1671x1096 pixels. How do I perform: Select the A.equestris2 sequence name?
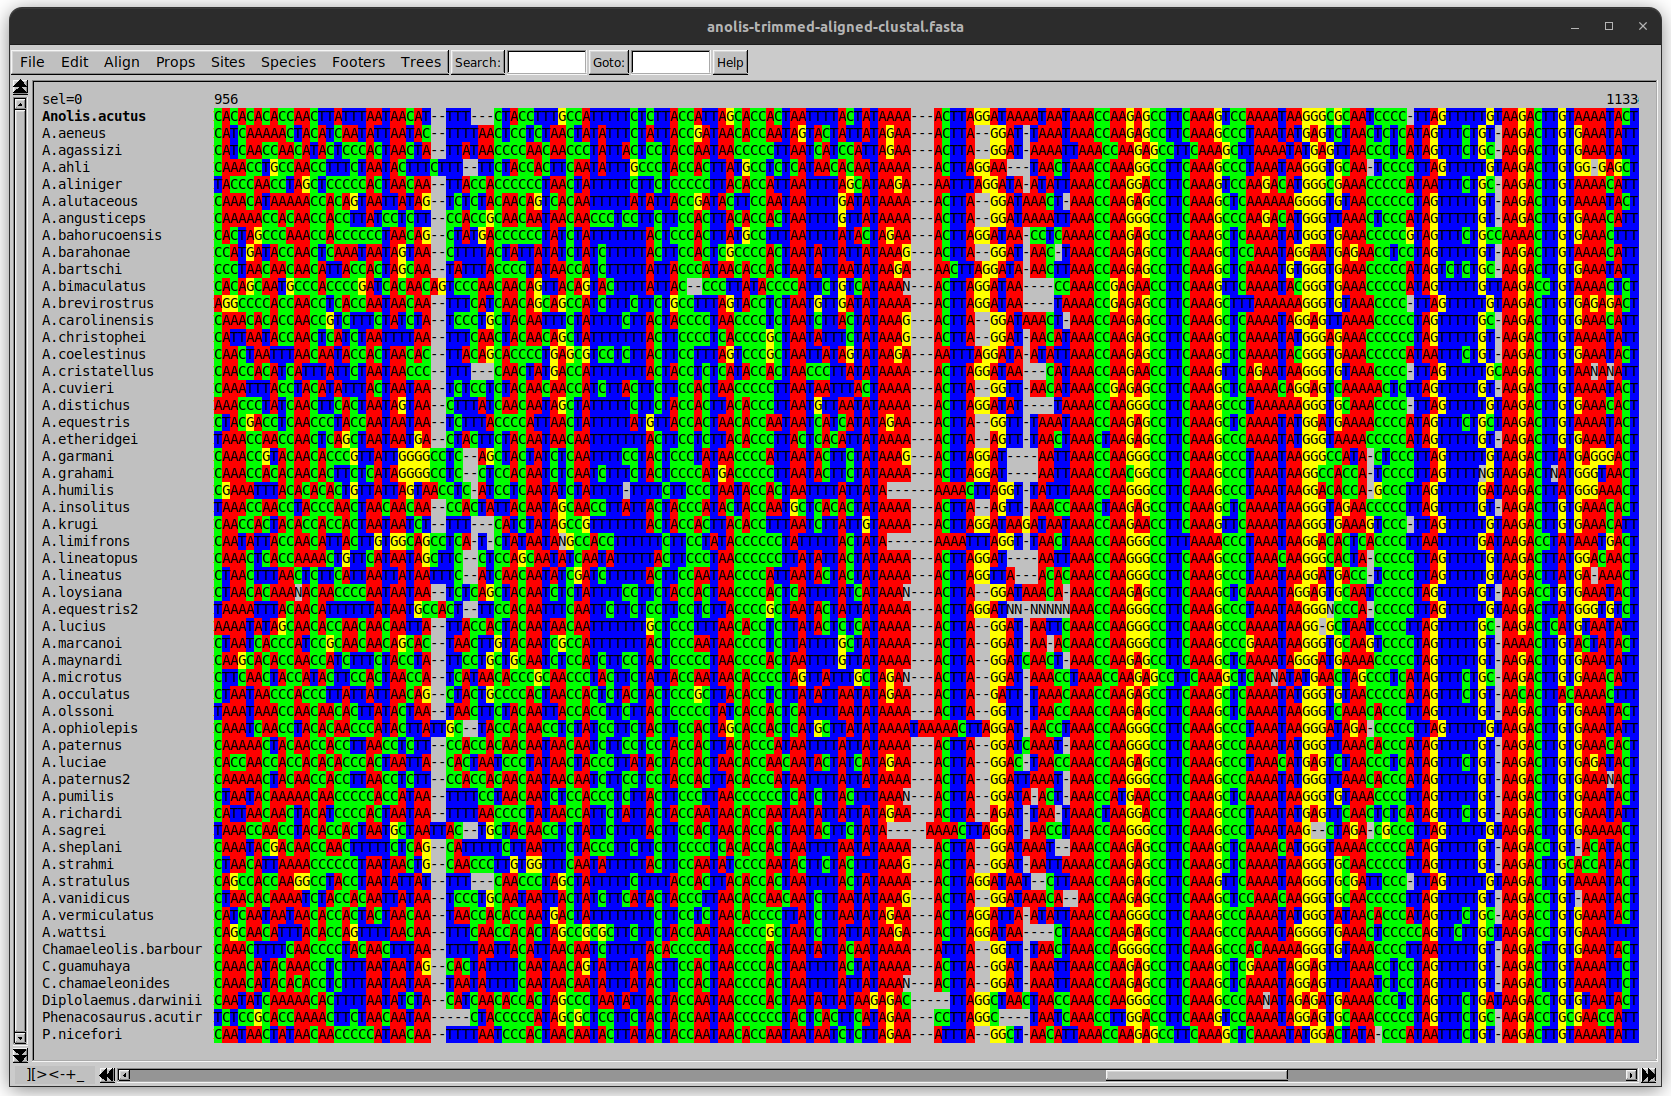click(90, 609)
